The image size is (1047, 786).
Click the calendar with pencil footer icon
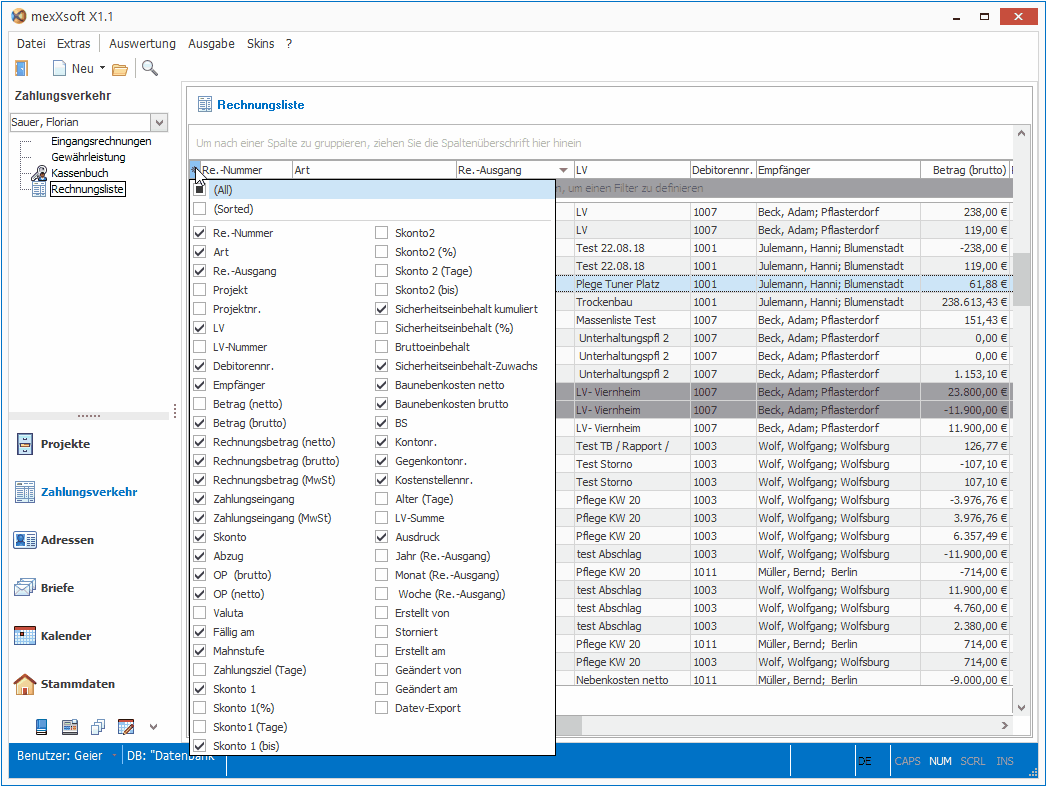[126, 727]
